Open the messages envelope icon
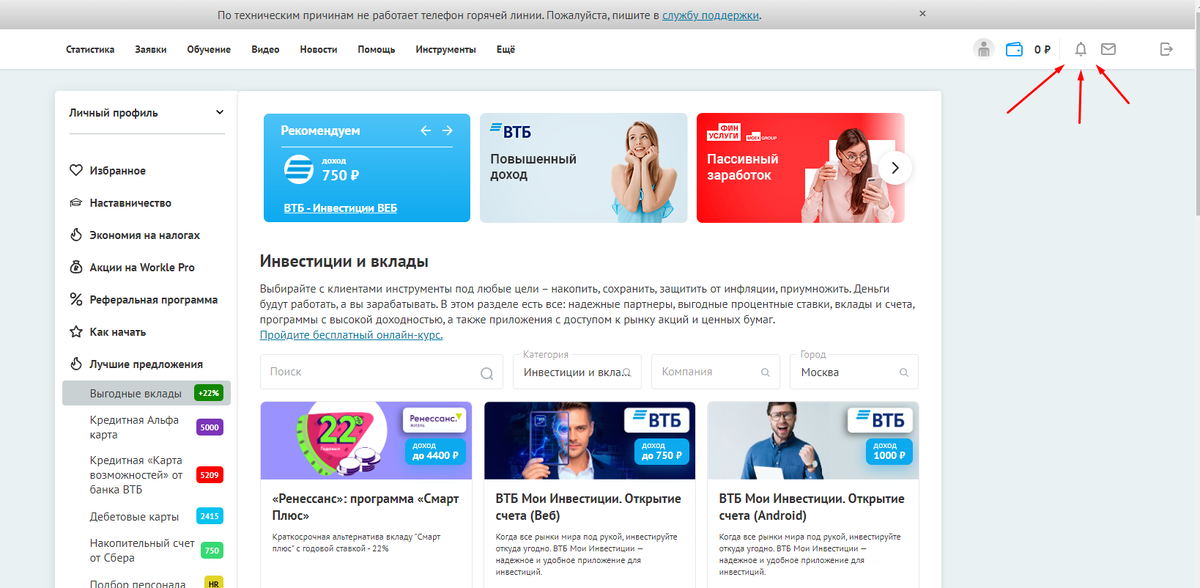Viewport: 1200px width, 588px height. point(1108,49)
